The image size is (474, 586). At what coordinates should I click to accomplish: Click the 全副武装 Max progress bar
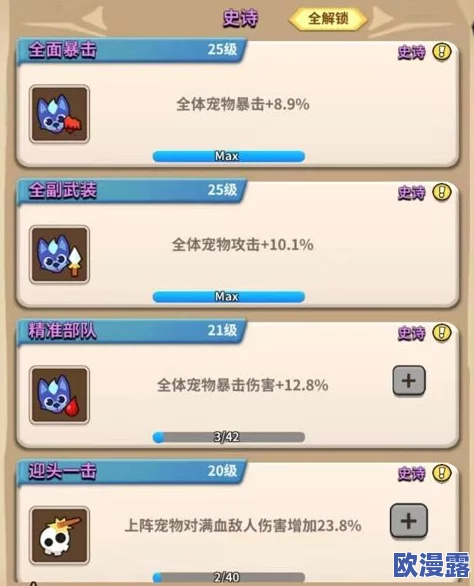(229, 297)
